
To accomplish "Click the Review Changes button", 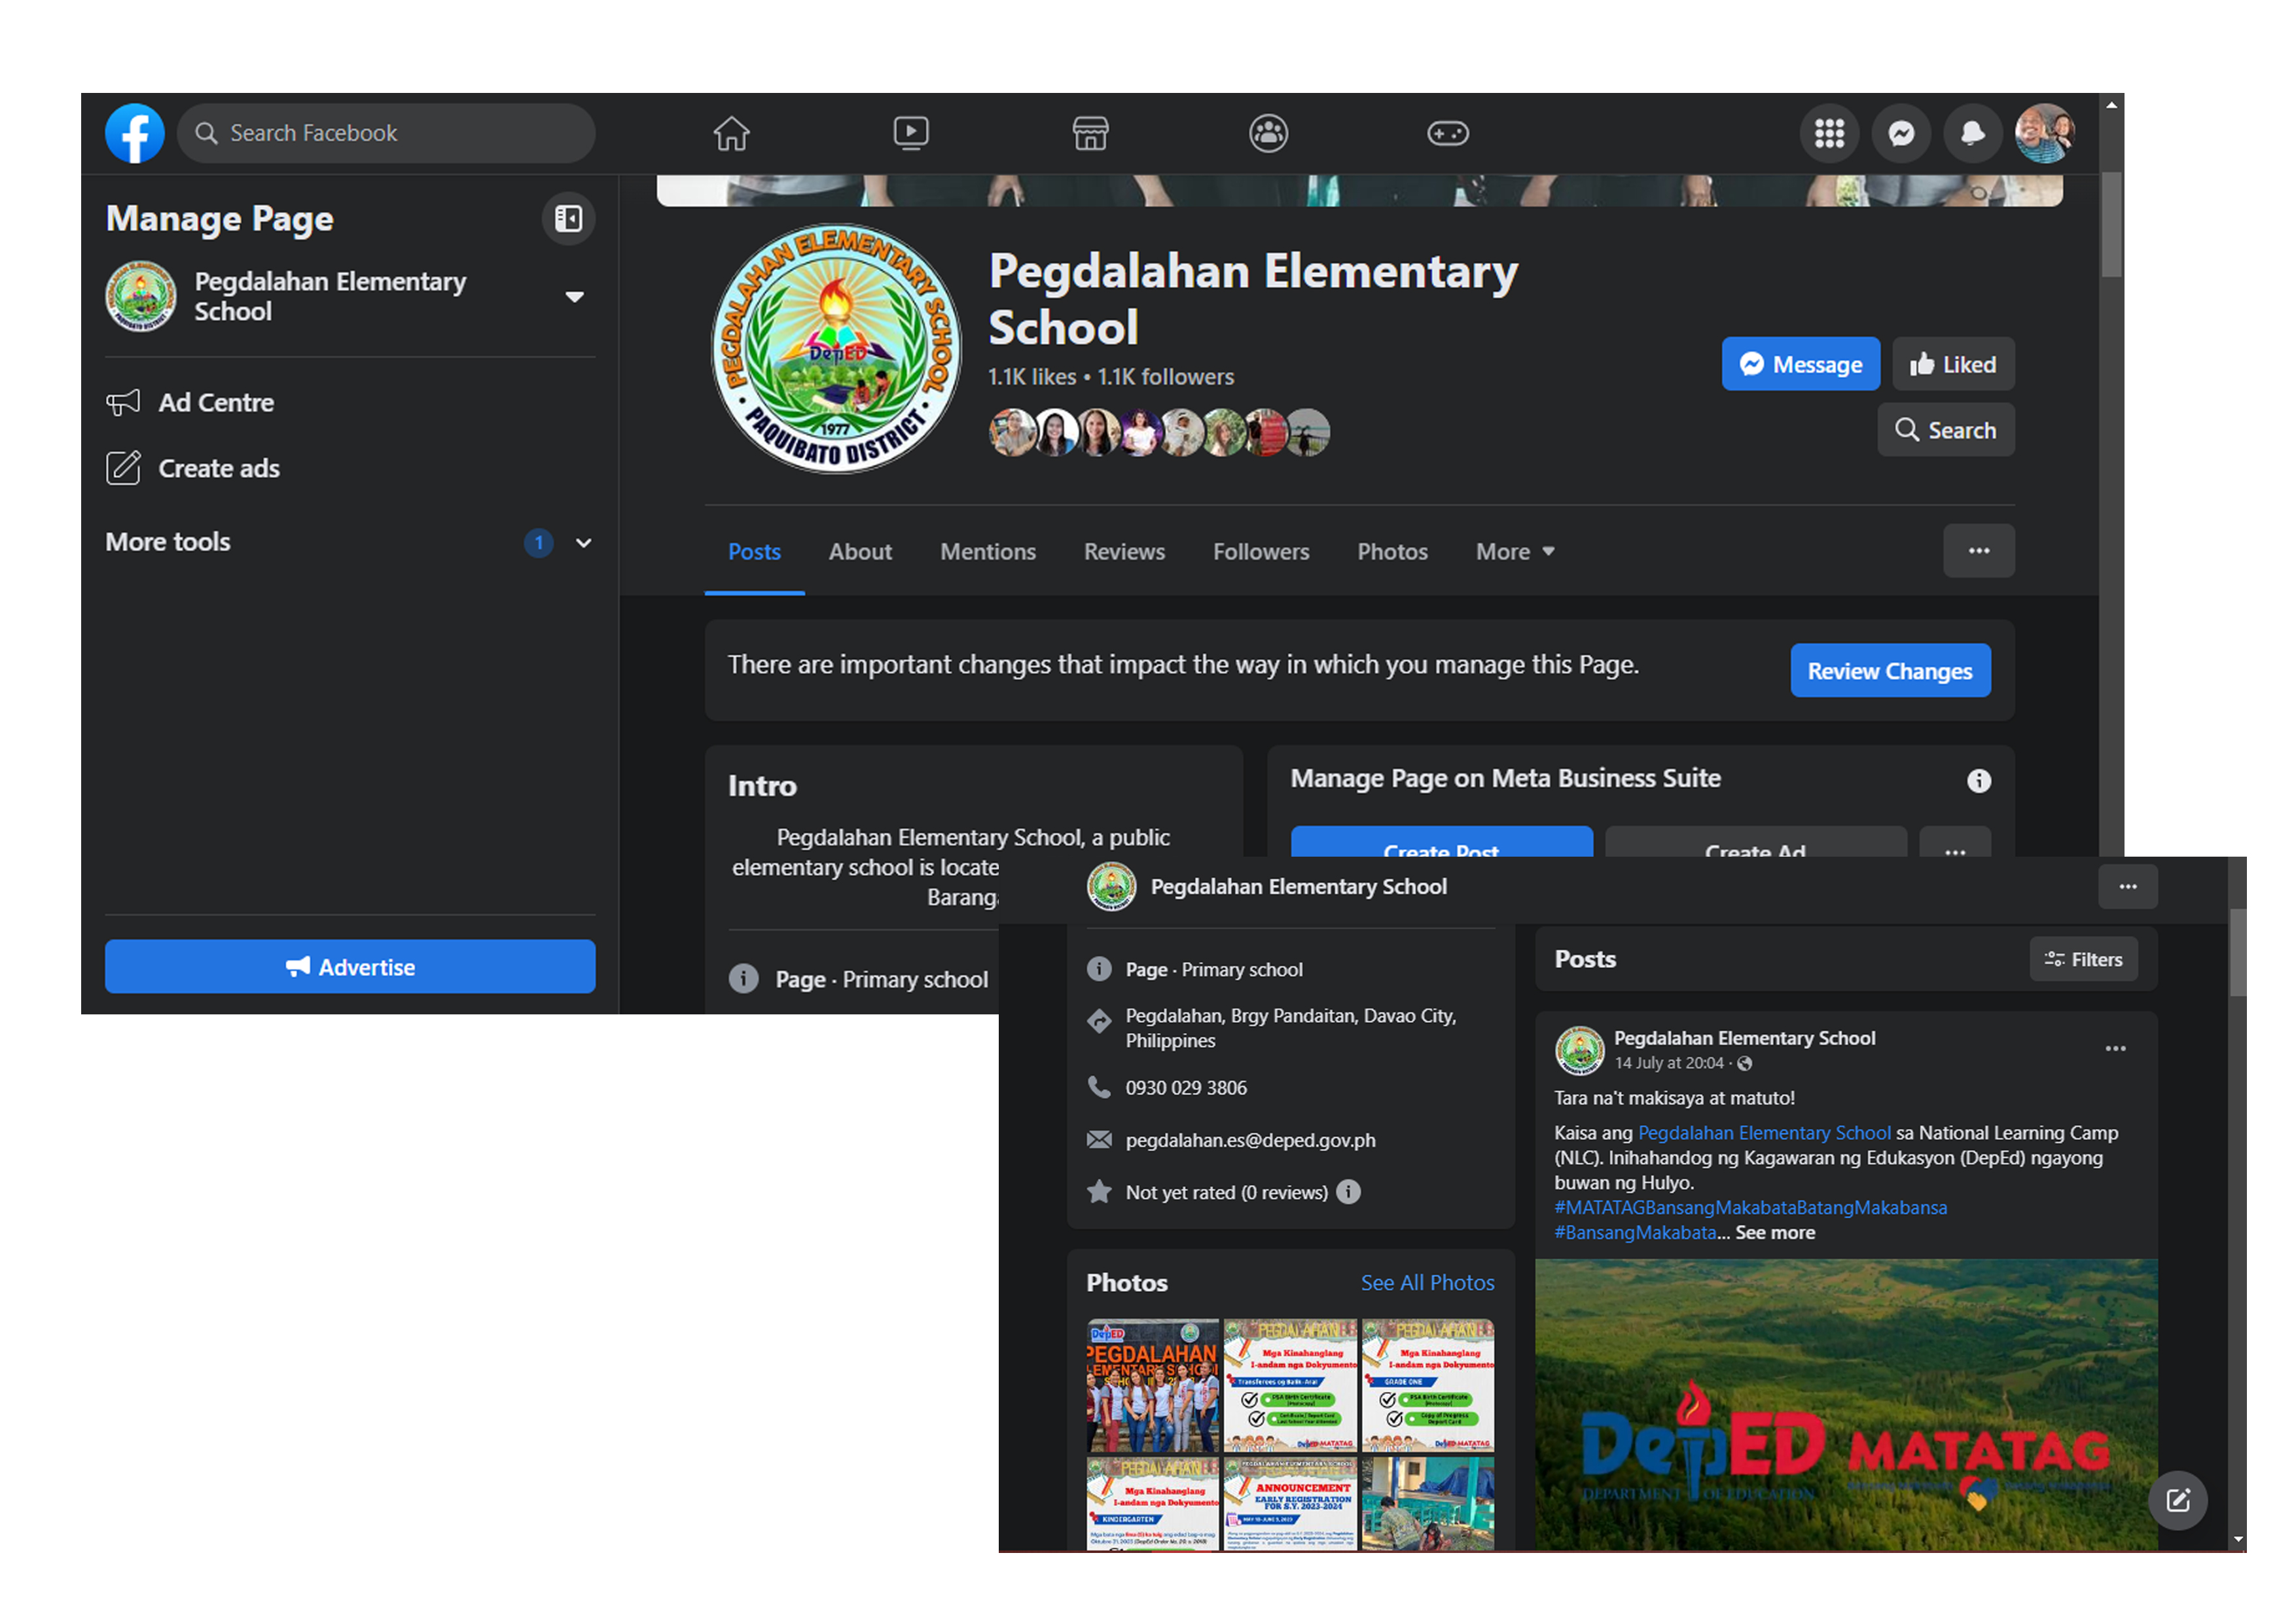I will [1889, 671].
